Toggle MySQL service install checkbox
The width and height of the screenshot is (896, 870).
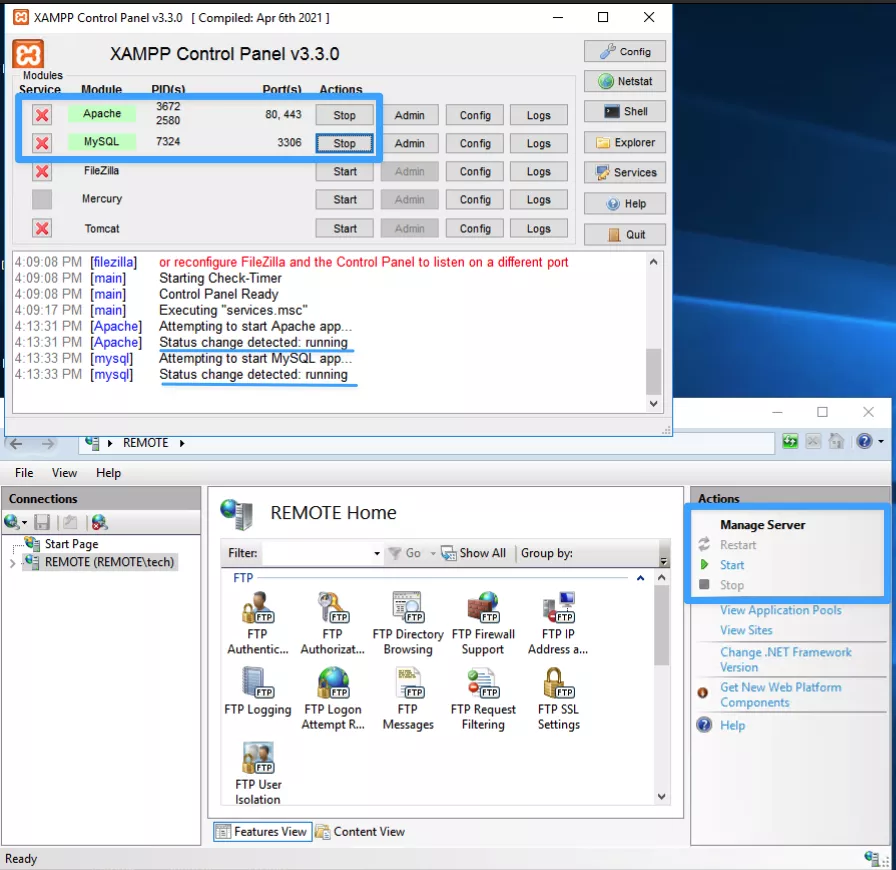[42, 143]
